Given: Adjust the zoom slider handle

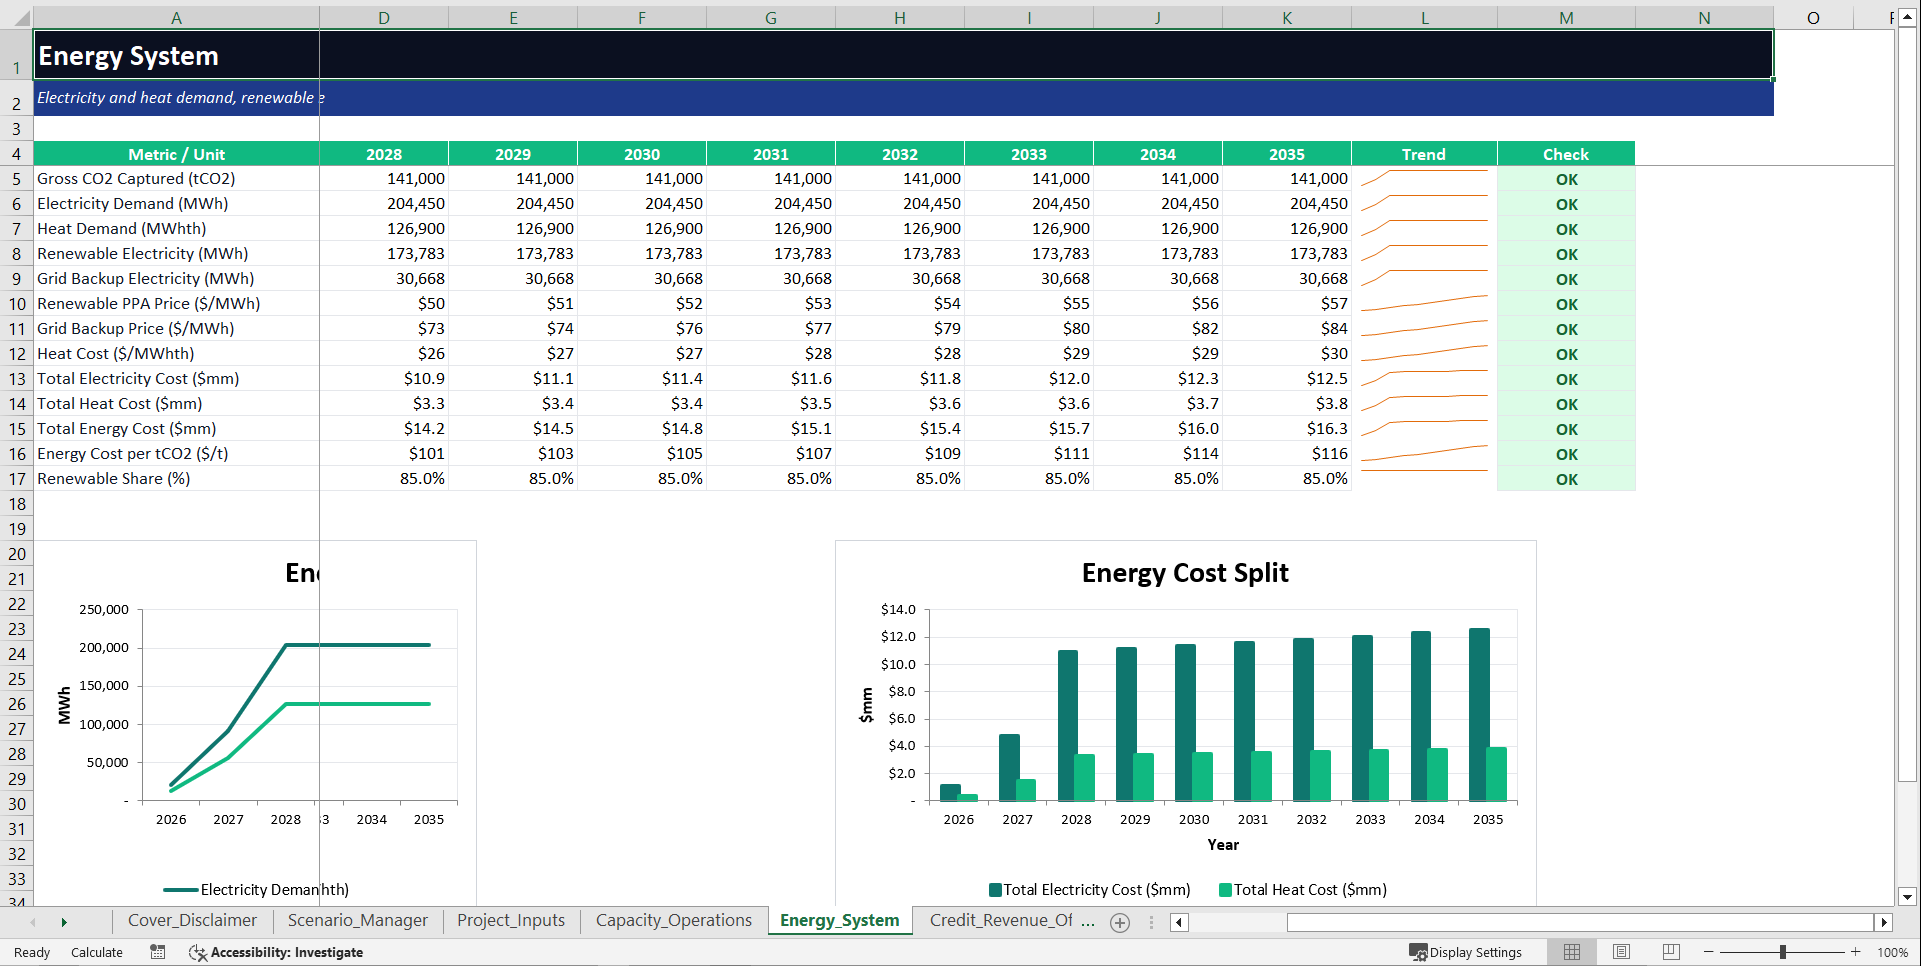Looking at the screenshot, I should click(x=1783, y=952).
